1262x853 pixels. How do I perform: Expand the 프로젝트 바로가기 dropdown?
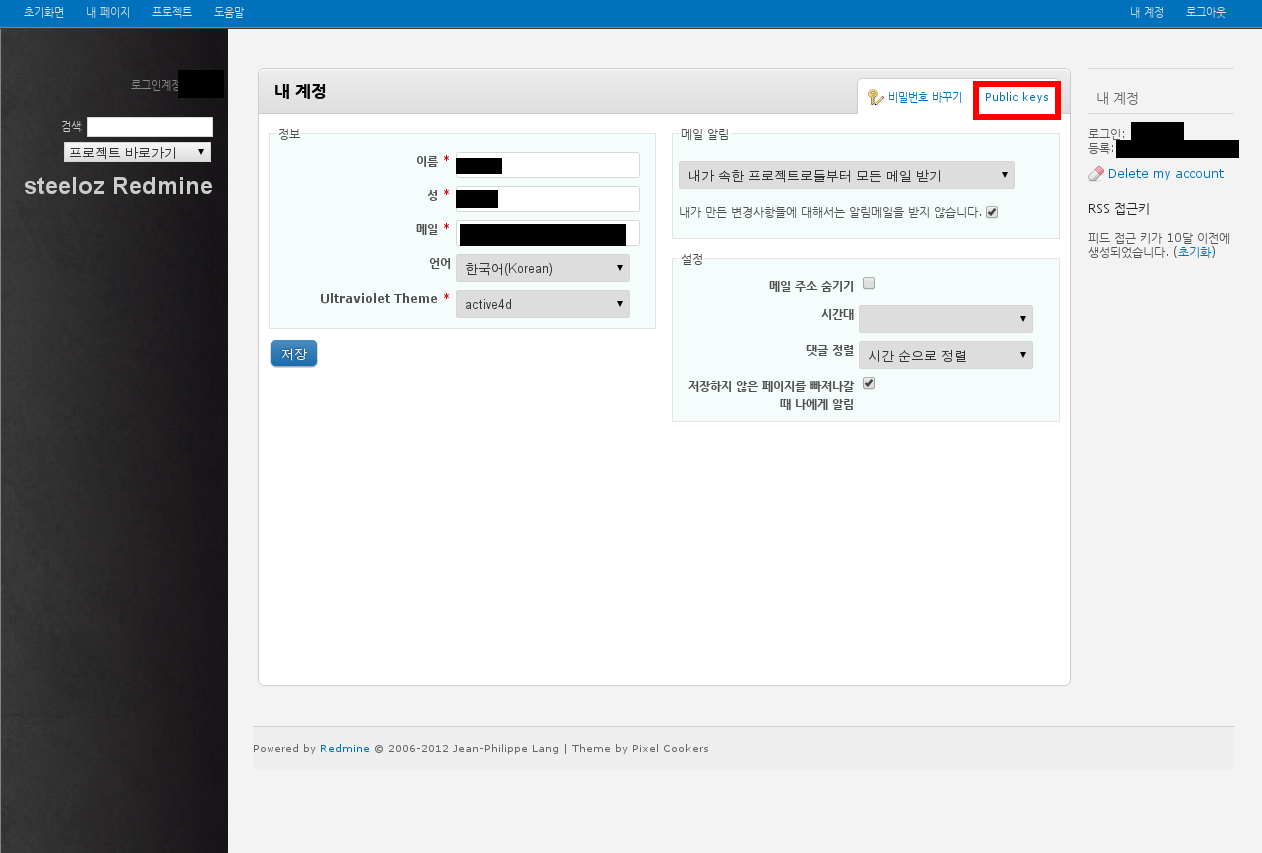137,152
